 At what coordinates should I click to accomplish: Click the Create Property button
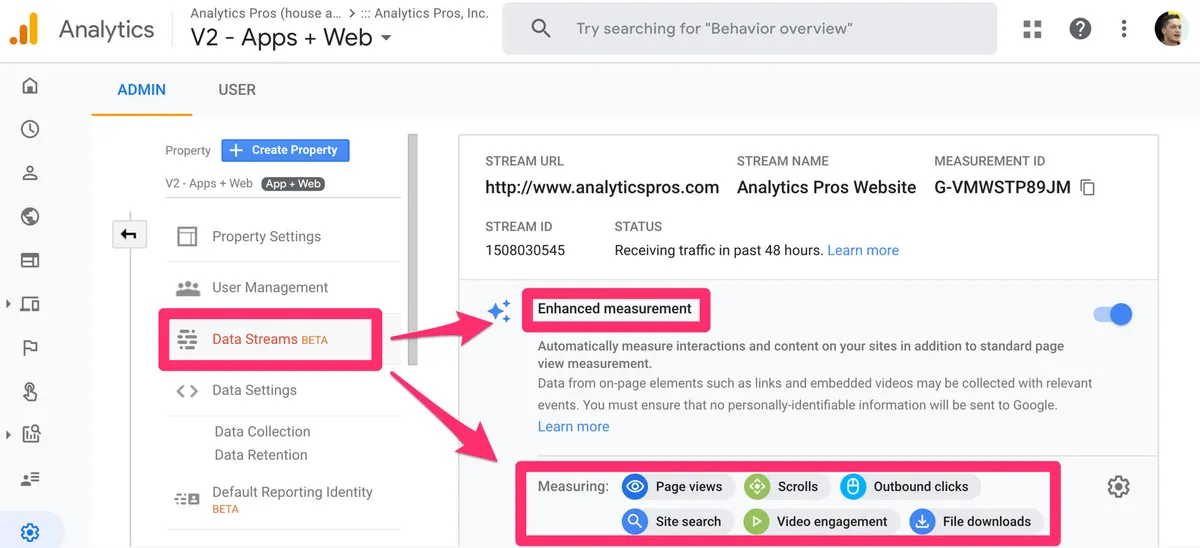click(285, 150)
